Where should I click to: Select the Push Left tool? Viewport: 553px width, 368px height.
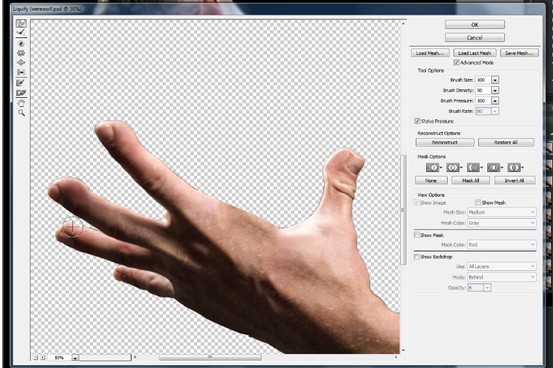[x=21, y=72]
